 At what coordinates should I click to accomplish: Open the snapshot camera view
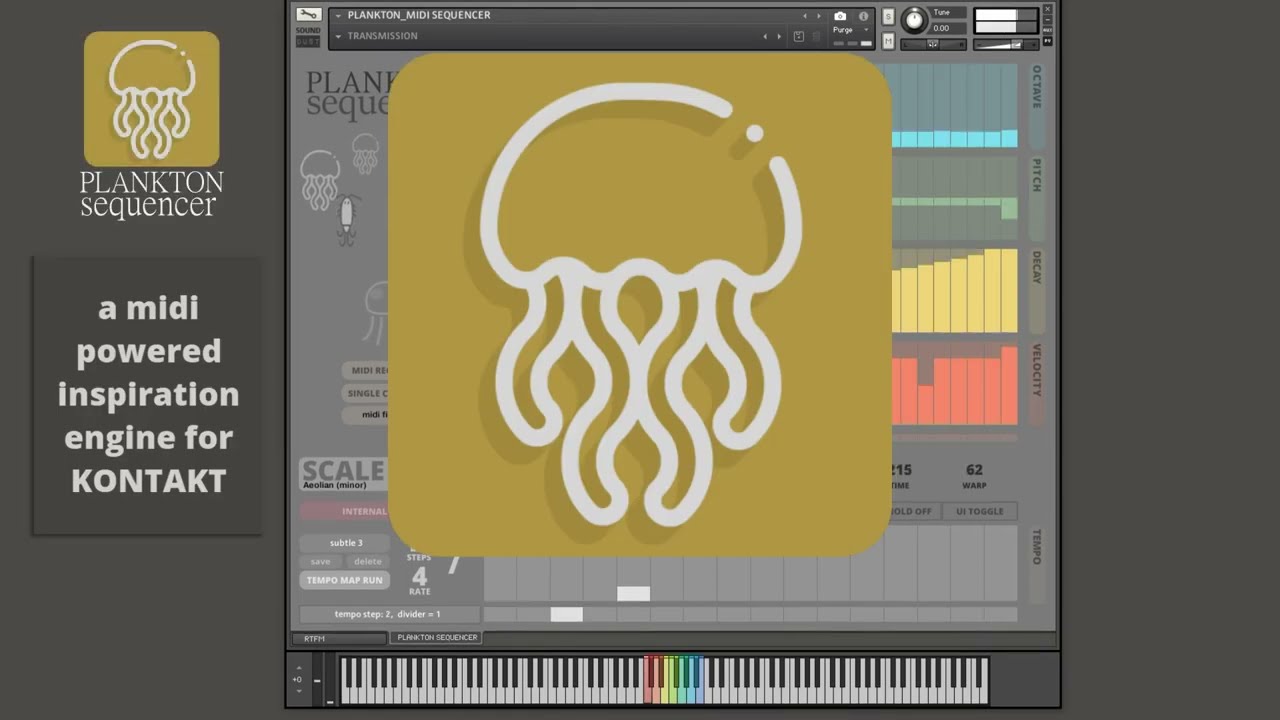tap(840, 16)
